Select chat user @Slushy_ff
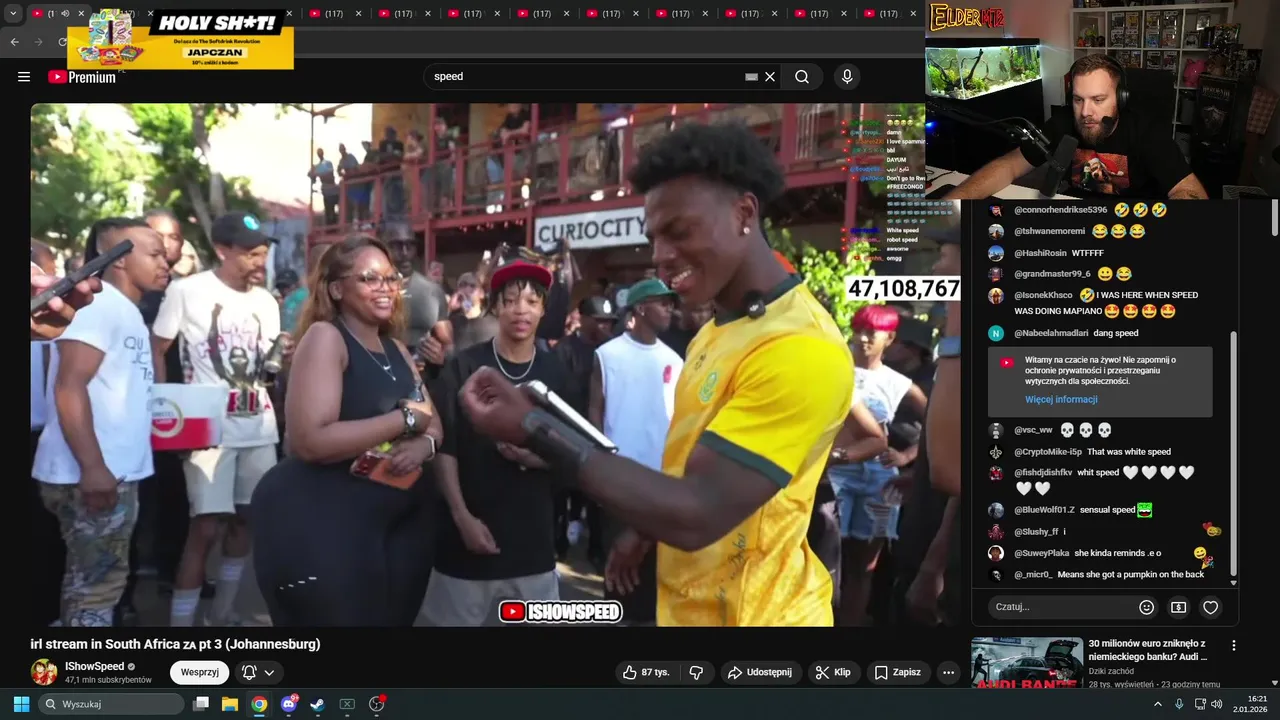The width and height of the screenshot is (1280, 720). pyautogui.click(x=1036, y=532)
